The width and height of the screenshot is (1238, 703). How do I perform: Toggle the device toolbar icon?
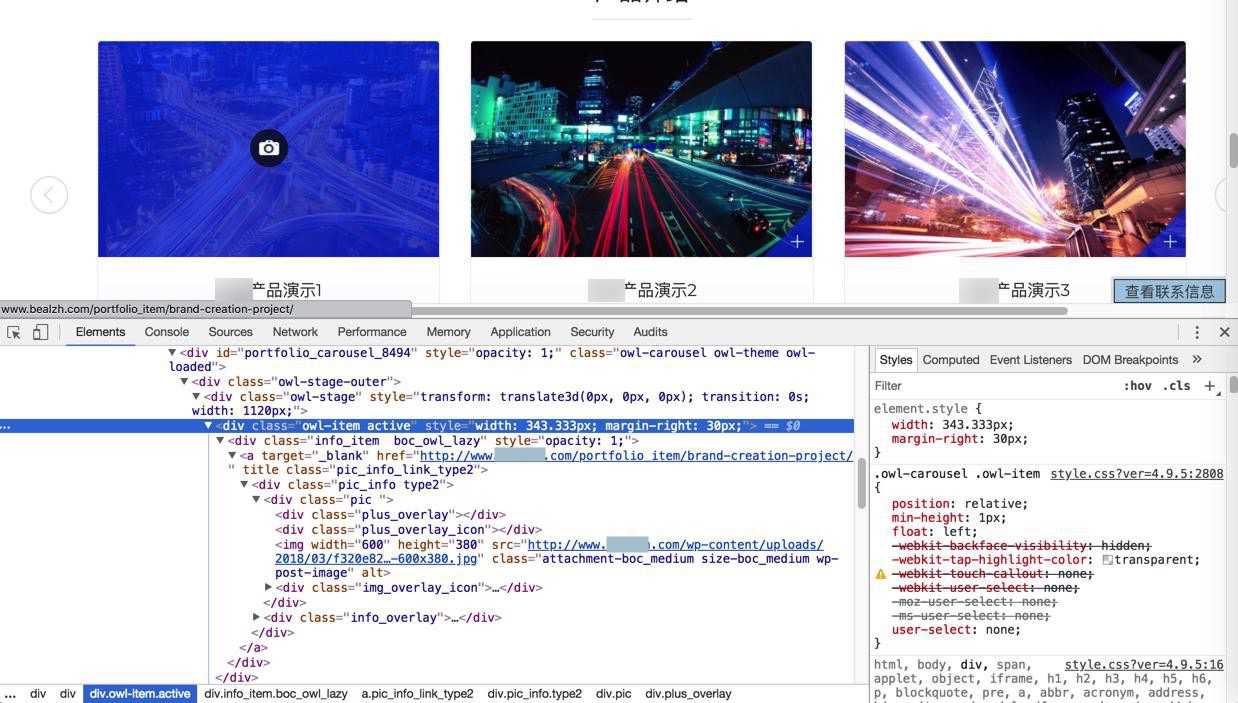(40, 332)
